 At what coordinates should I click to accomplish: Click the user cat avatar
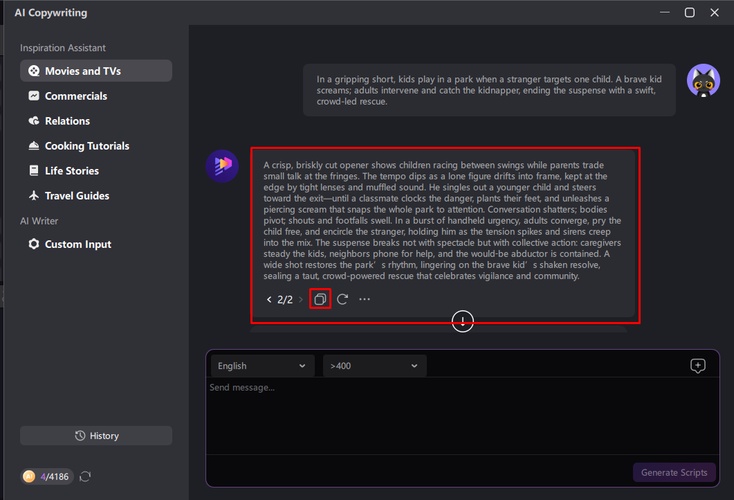703,81
